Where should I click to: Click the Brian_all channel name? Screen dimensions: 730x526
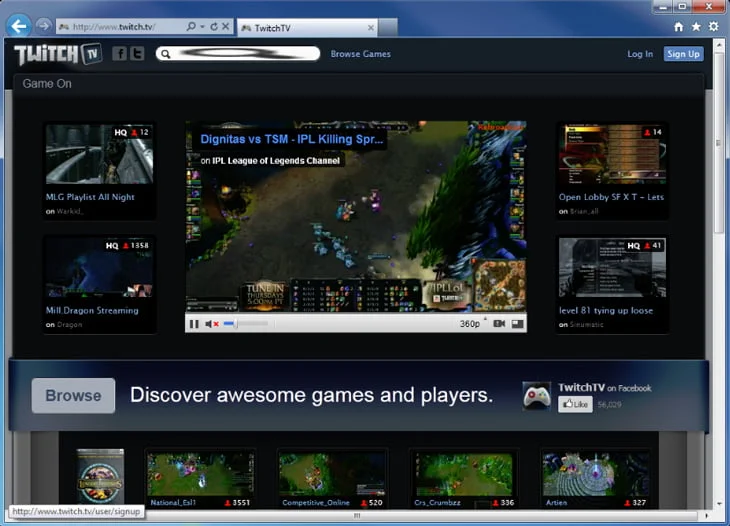[x=584, y=211]
